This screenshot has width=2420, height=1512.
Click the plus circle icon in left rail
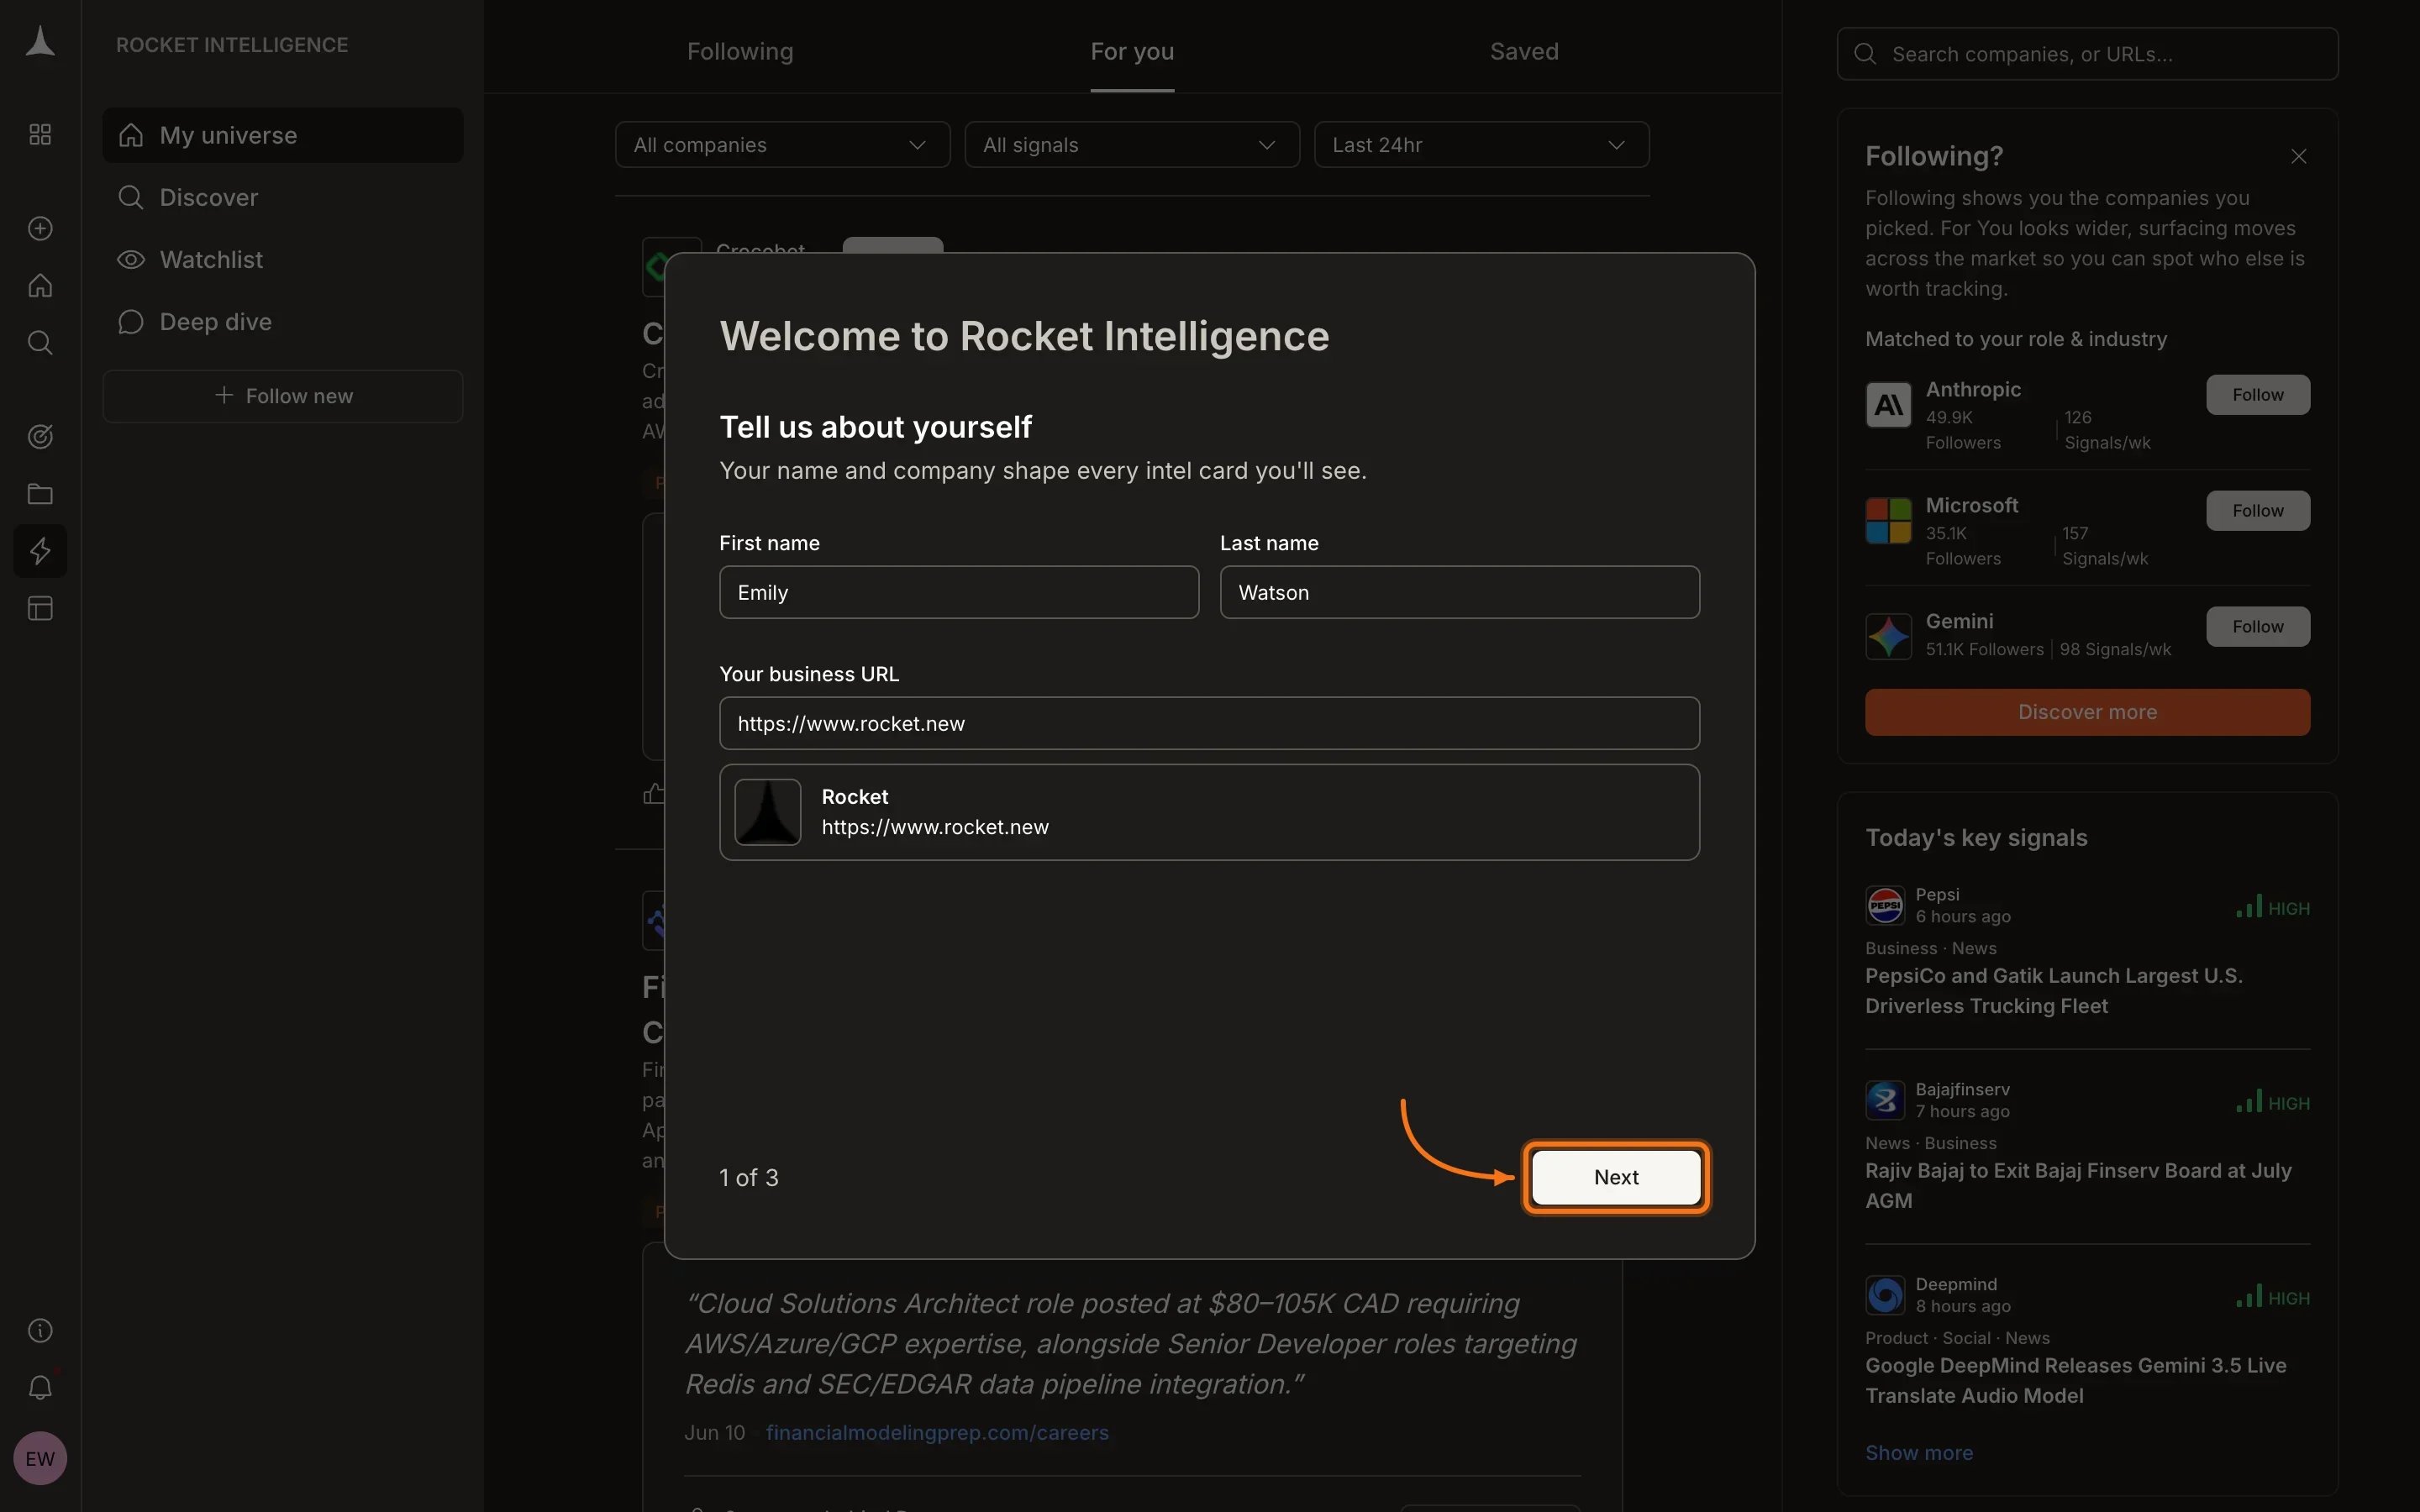point(40,229)
